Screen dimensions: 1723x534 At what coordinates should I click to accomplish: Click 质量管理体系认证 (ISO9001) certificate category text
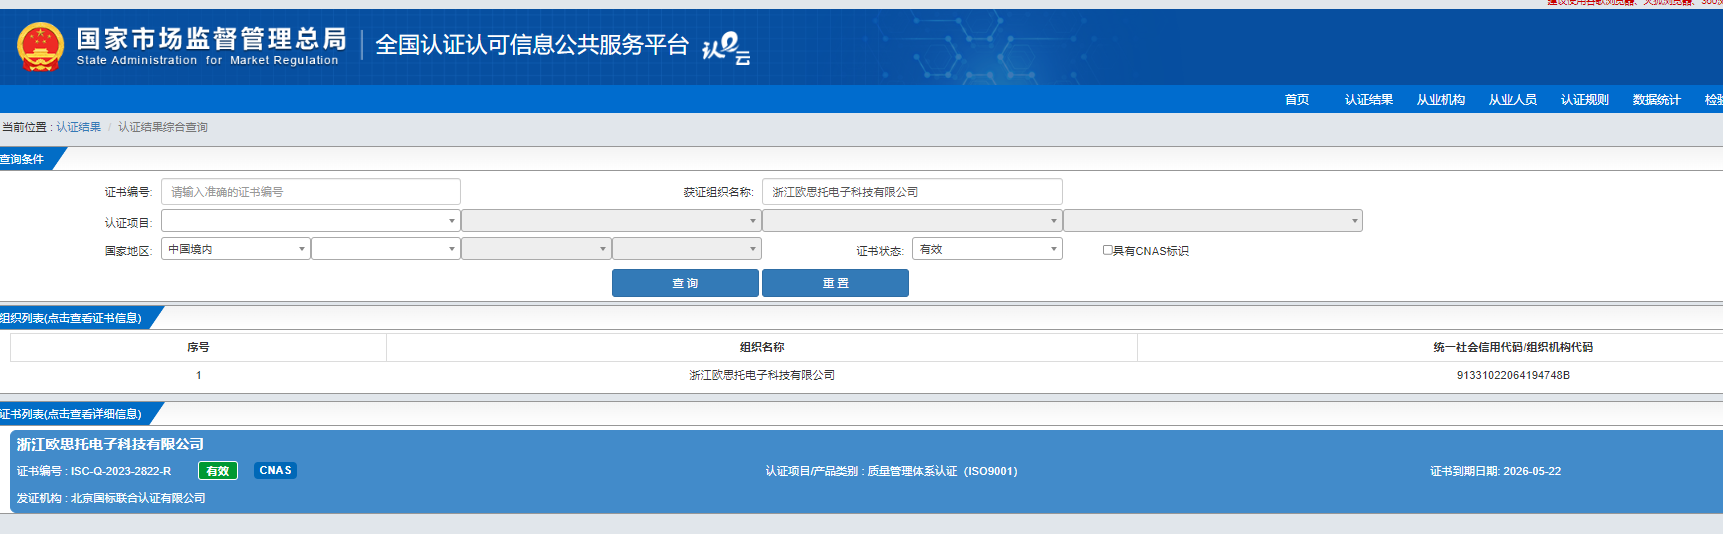tap(942, 471)
